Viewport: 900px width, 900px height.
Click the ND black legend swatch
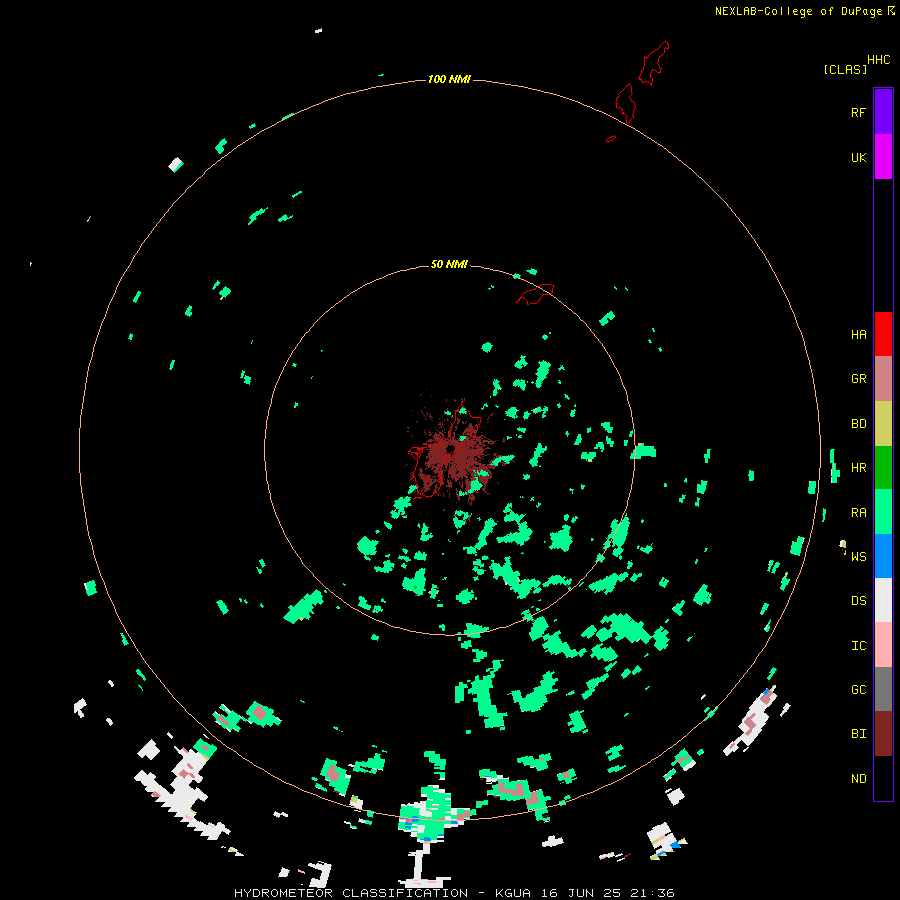883,778
